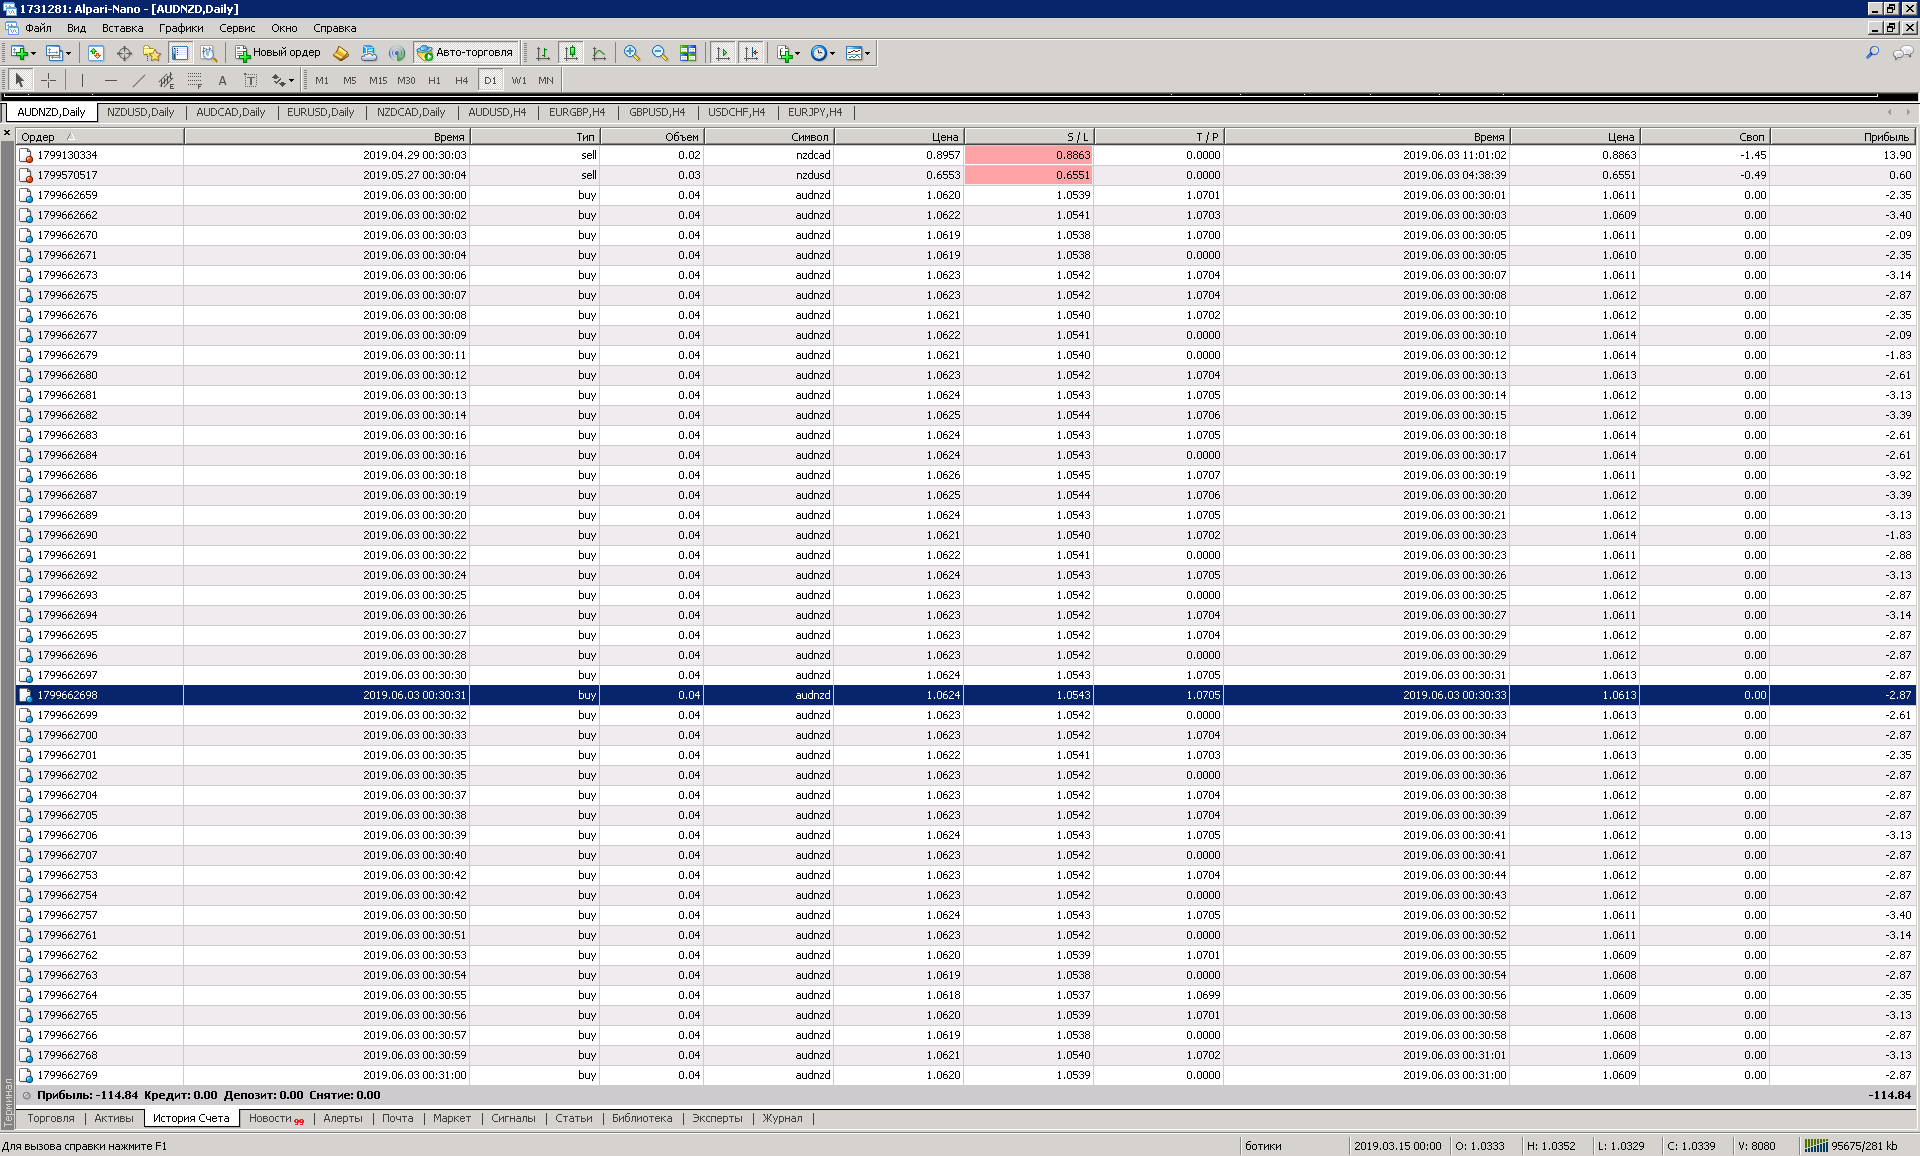Open the Сервис menu
This screenshot has height=1156, width=1920.
(237, 28)
